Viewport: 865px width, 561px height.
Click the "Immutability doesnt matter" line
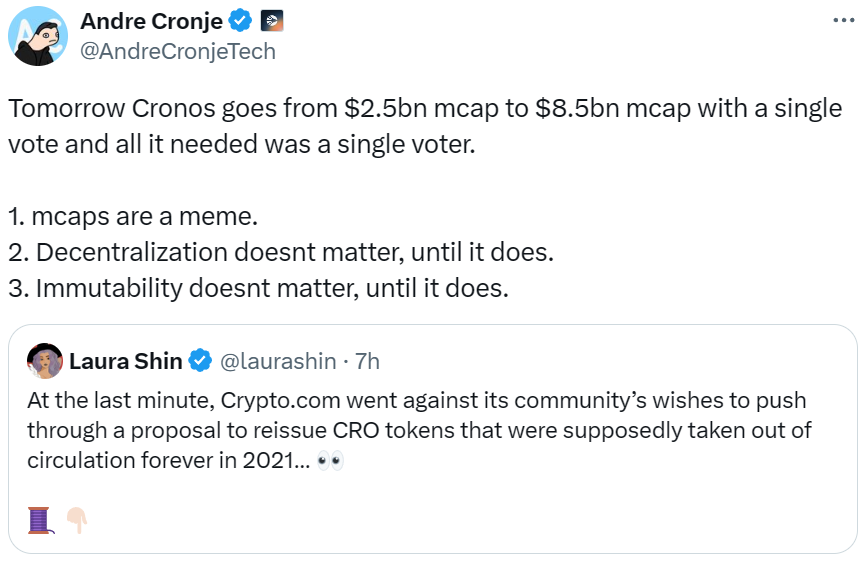tap(259, 288)
